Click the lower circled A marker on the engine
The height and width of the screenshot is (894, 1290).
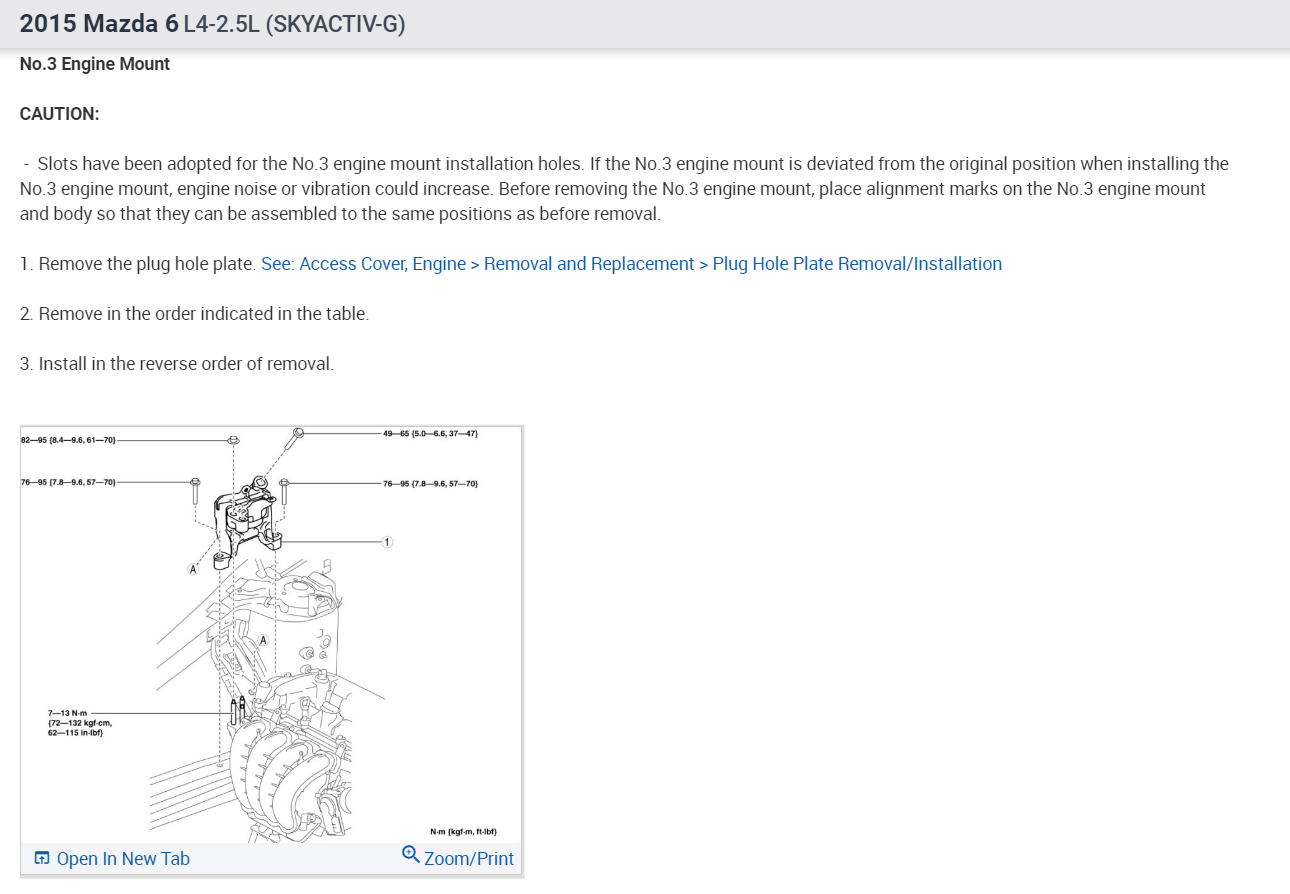pyautogui.click(x=263, y=640)
